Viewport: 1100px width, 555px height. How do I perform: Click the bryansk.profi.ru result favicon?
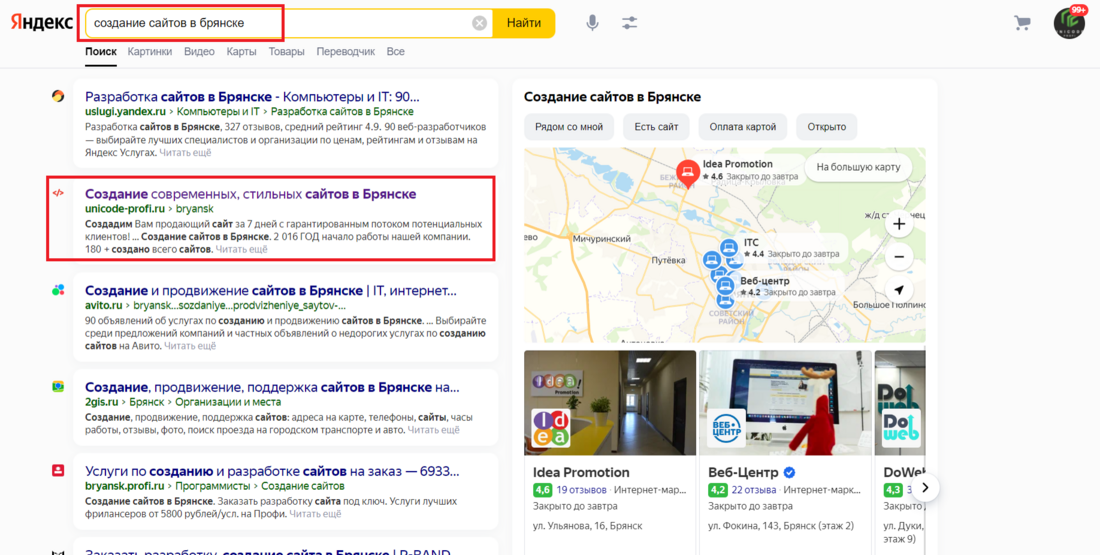coord(58,471)
